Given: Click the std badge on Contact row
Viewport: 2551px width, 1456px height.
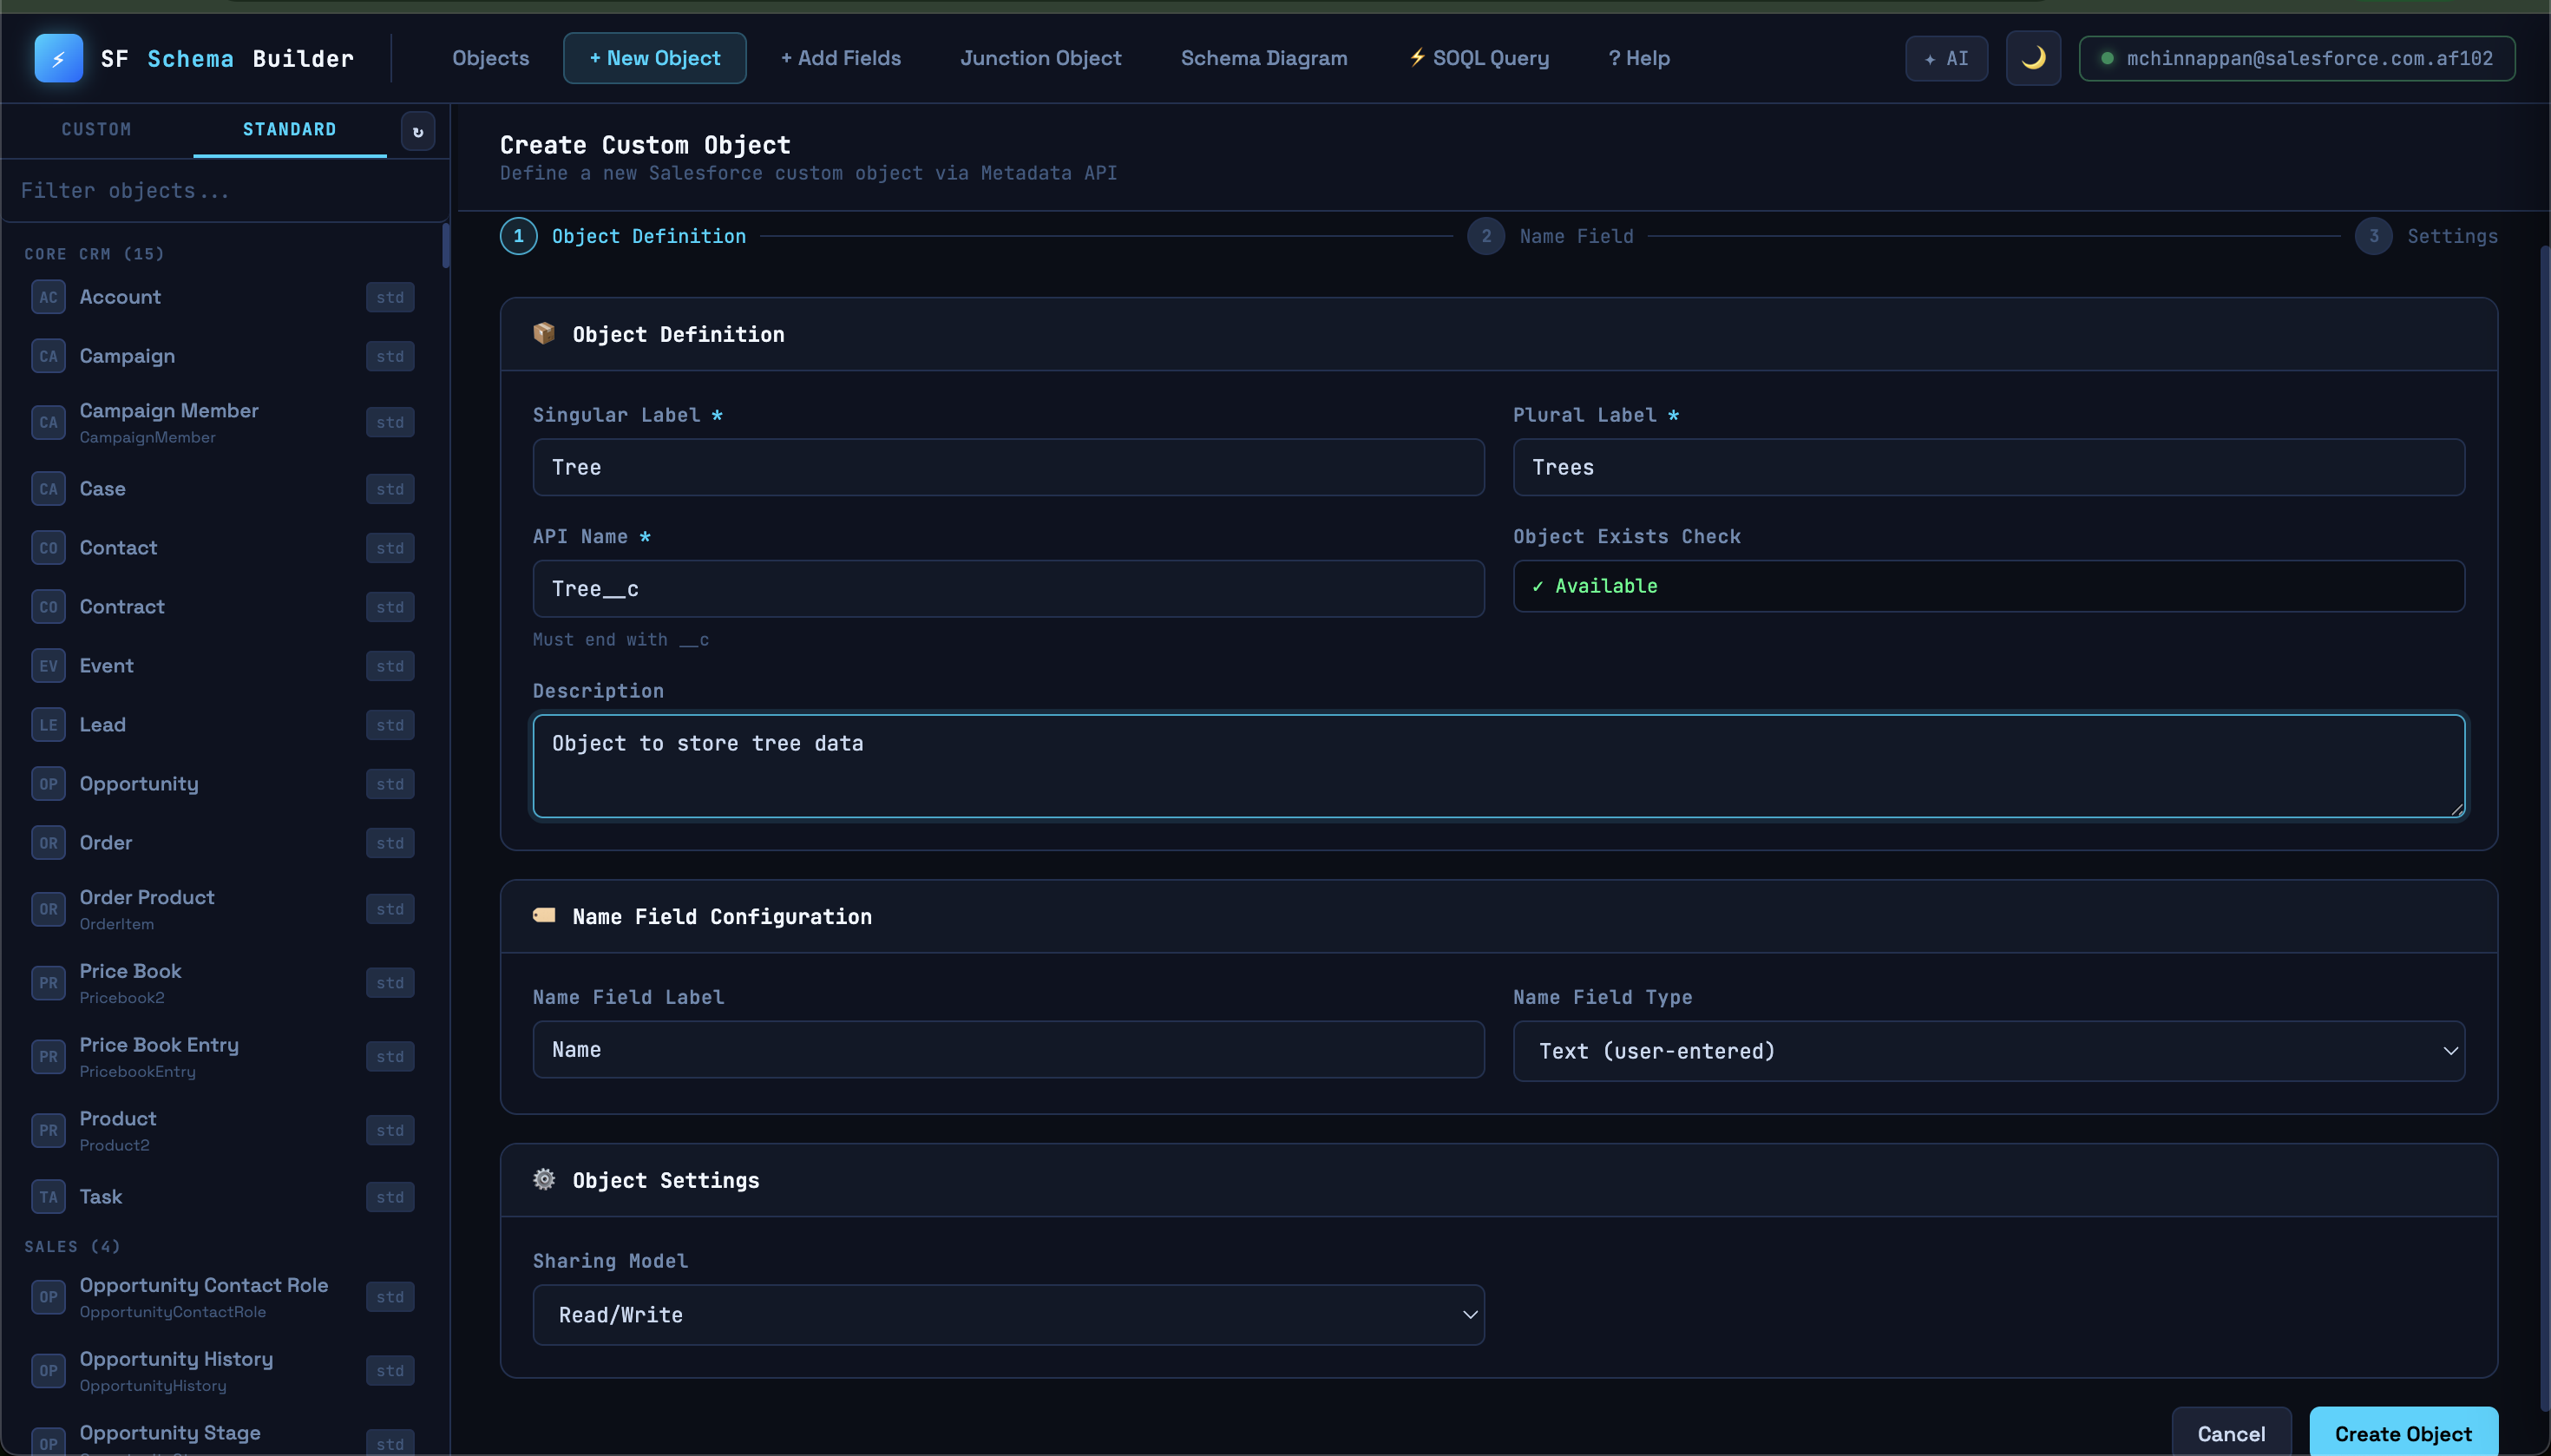Looking at the screenshot, I should click(x=390, y=548).
